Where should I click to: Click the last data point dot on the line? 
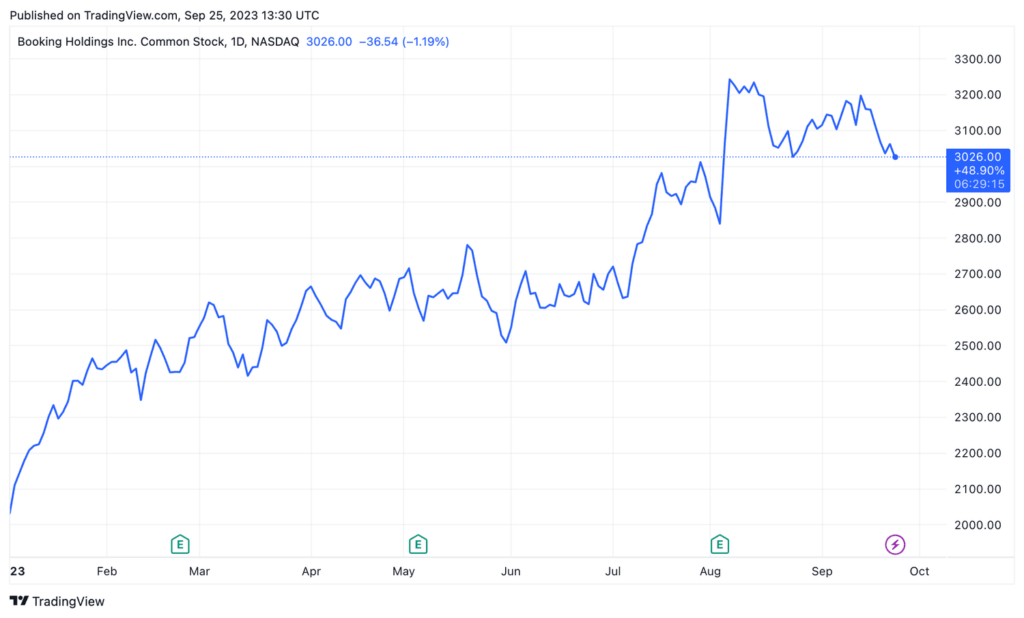[895, 157]
